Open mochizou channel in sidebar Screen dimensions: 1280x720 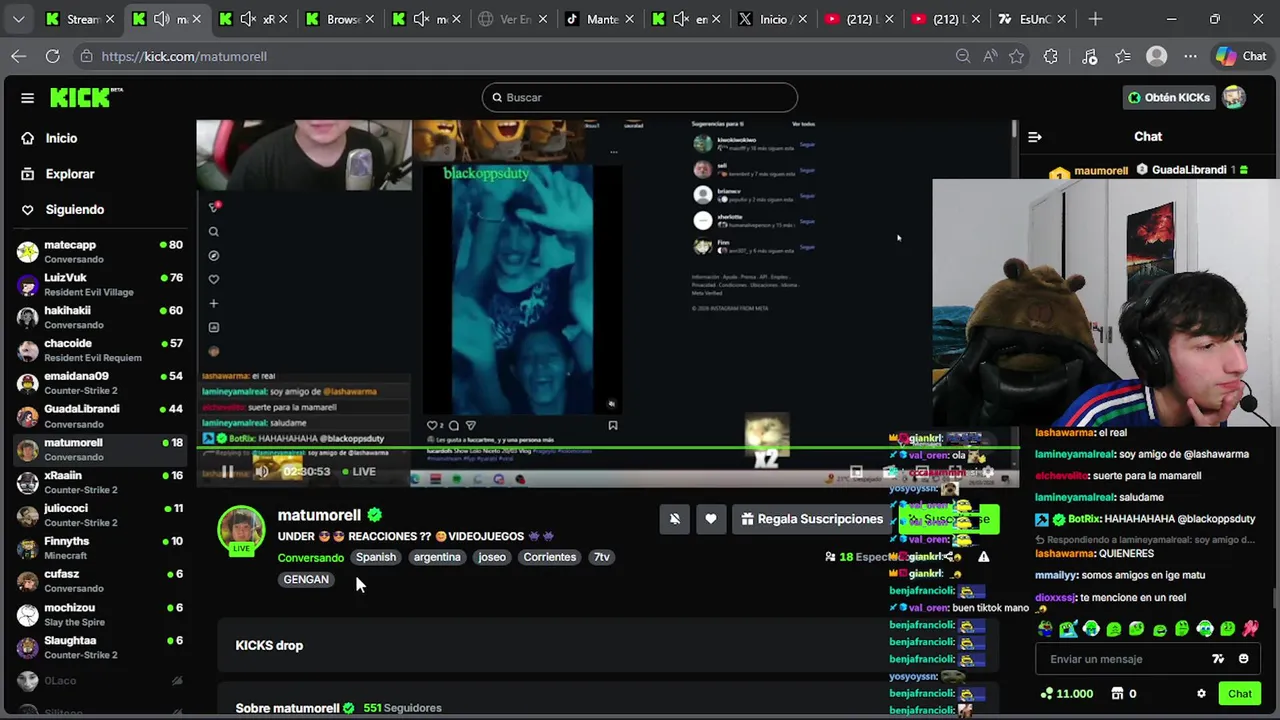point(100,614)
